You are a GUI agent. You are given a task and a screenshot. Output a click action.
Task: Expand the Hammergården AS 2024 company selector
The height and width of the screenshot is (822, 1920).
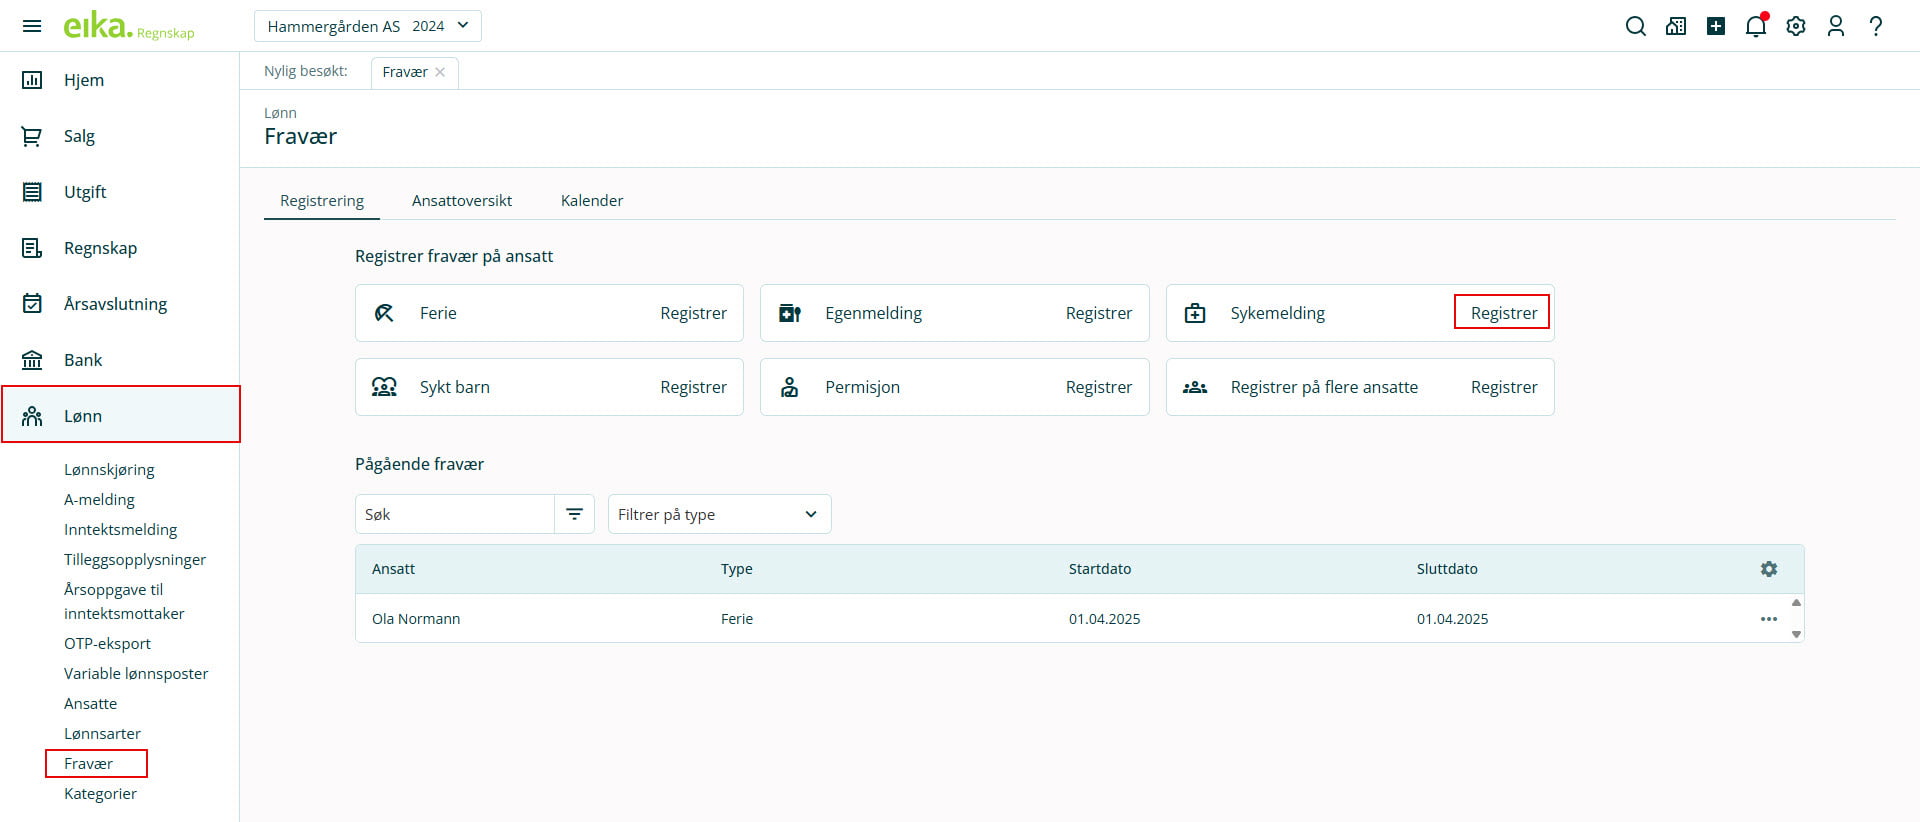coord(367,26)
